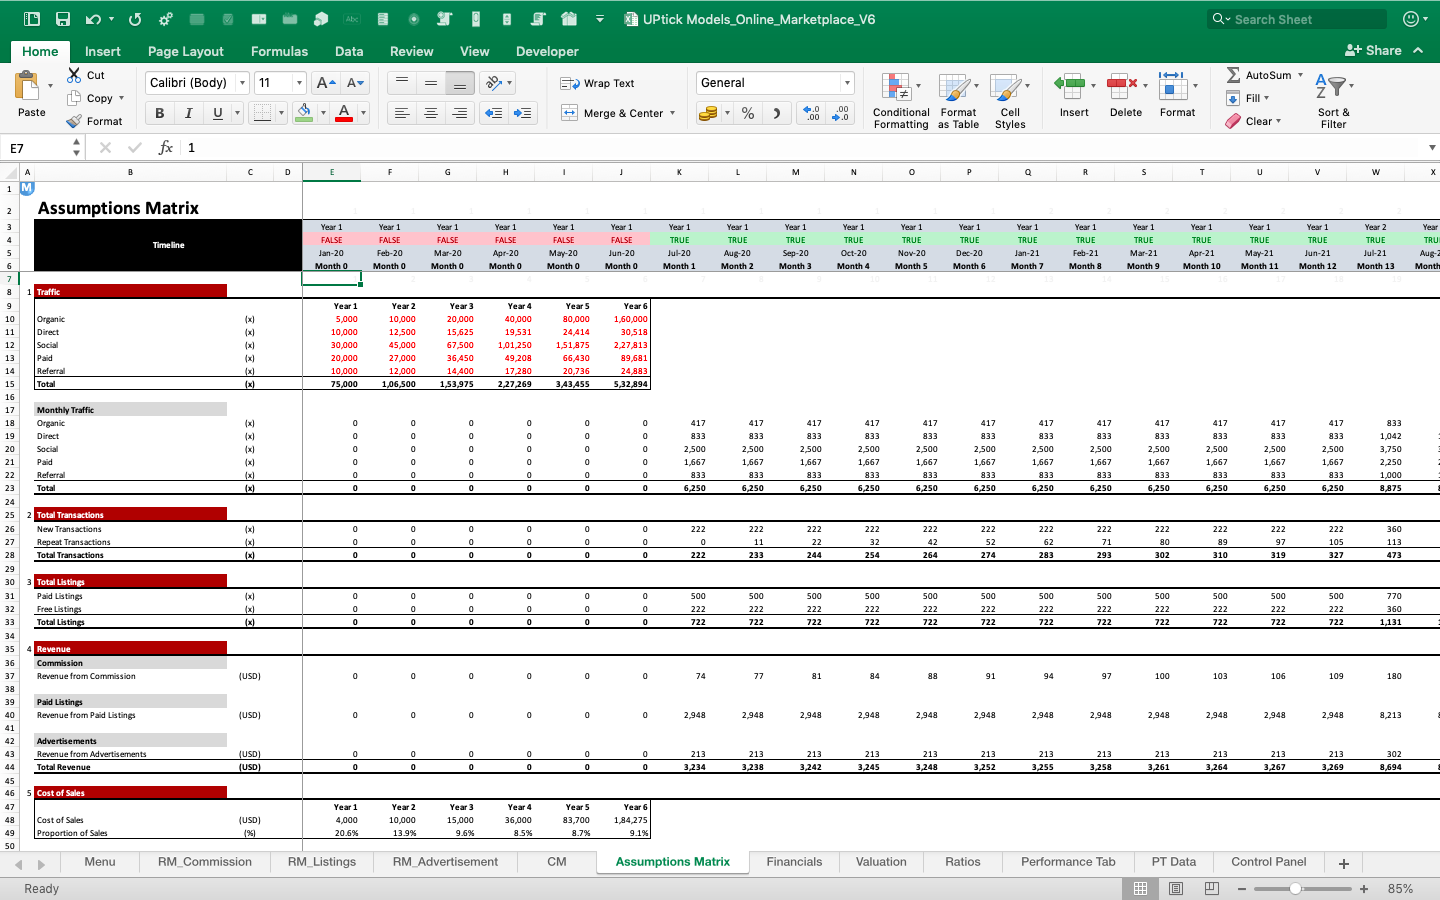Zoom out with the minus button
This screenshot has width=1440, height=900.
click(x=1242, y=888)
